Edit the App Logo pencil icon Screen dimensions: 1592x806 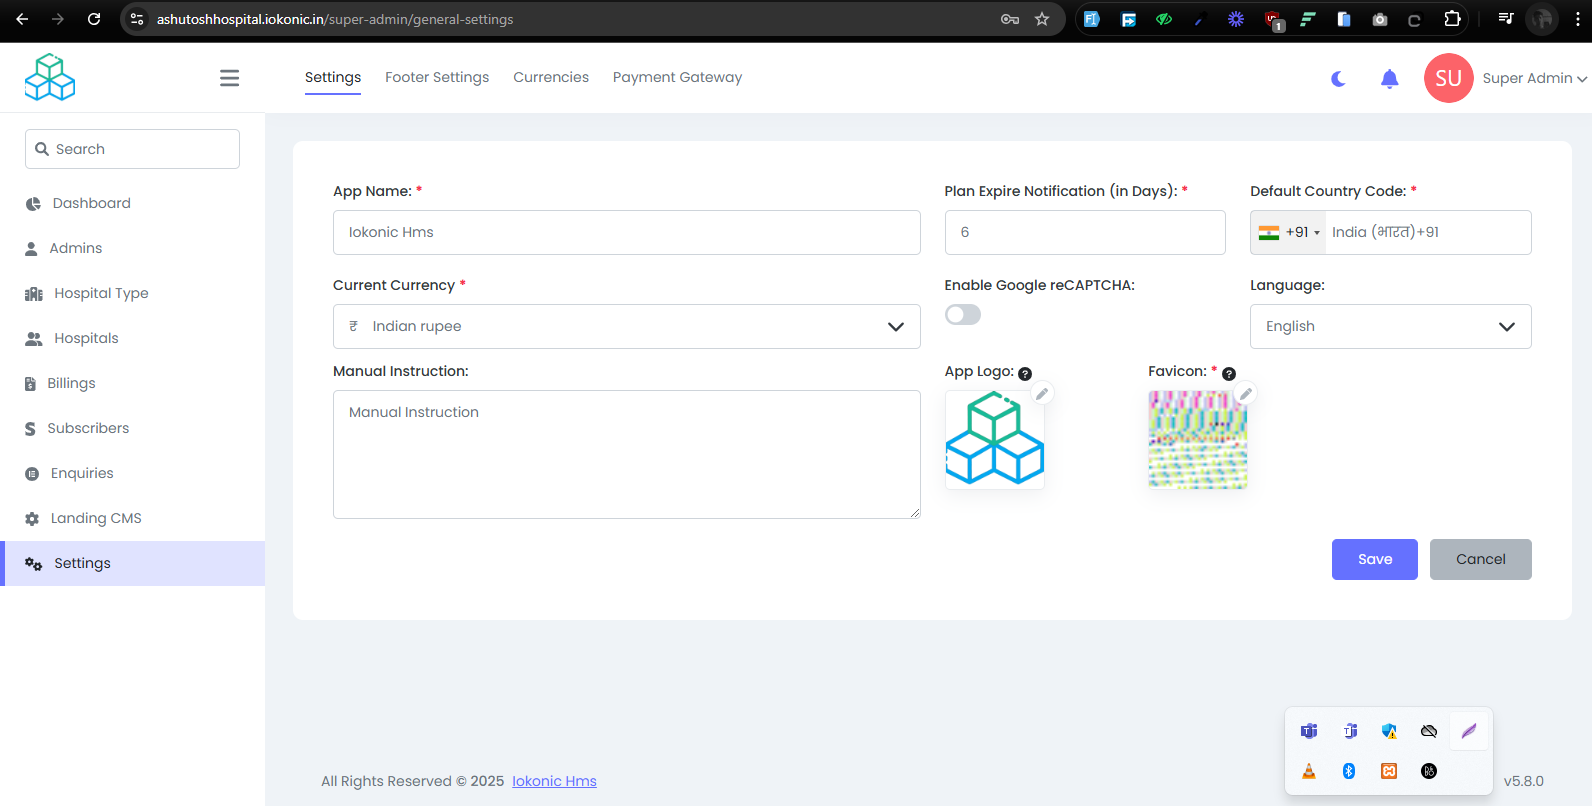[1042, 394]
